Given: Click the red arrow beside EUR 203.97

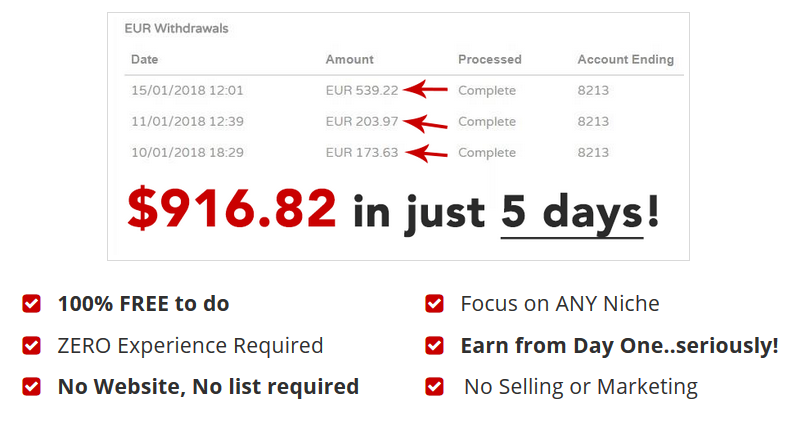Looking at the screenshot, I should point(425,123).
